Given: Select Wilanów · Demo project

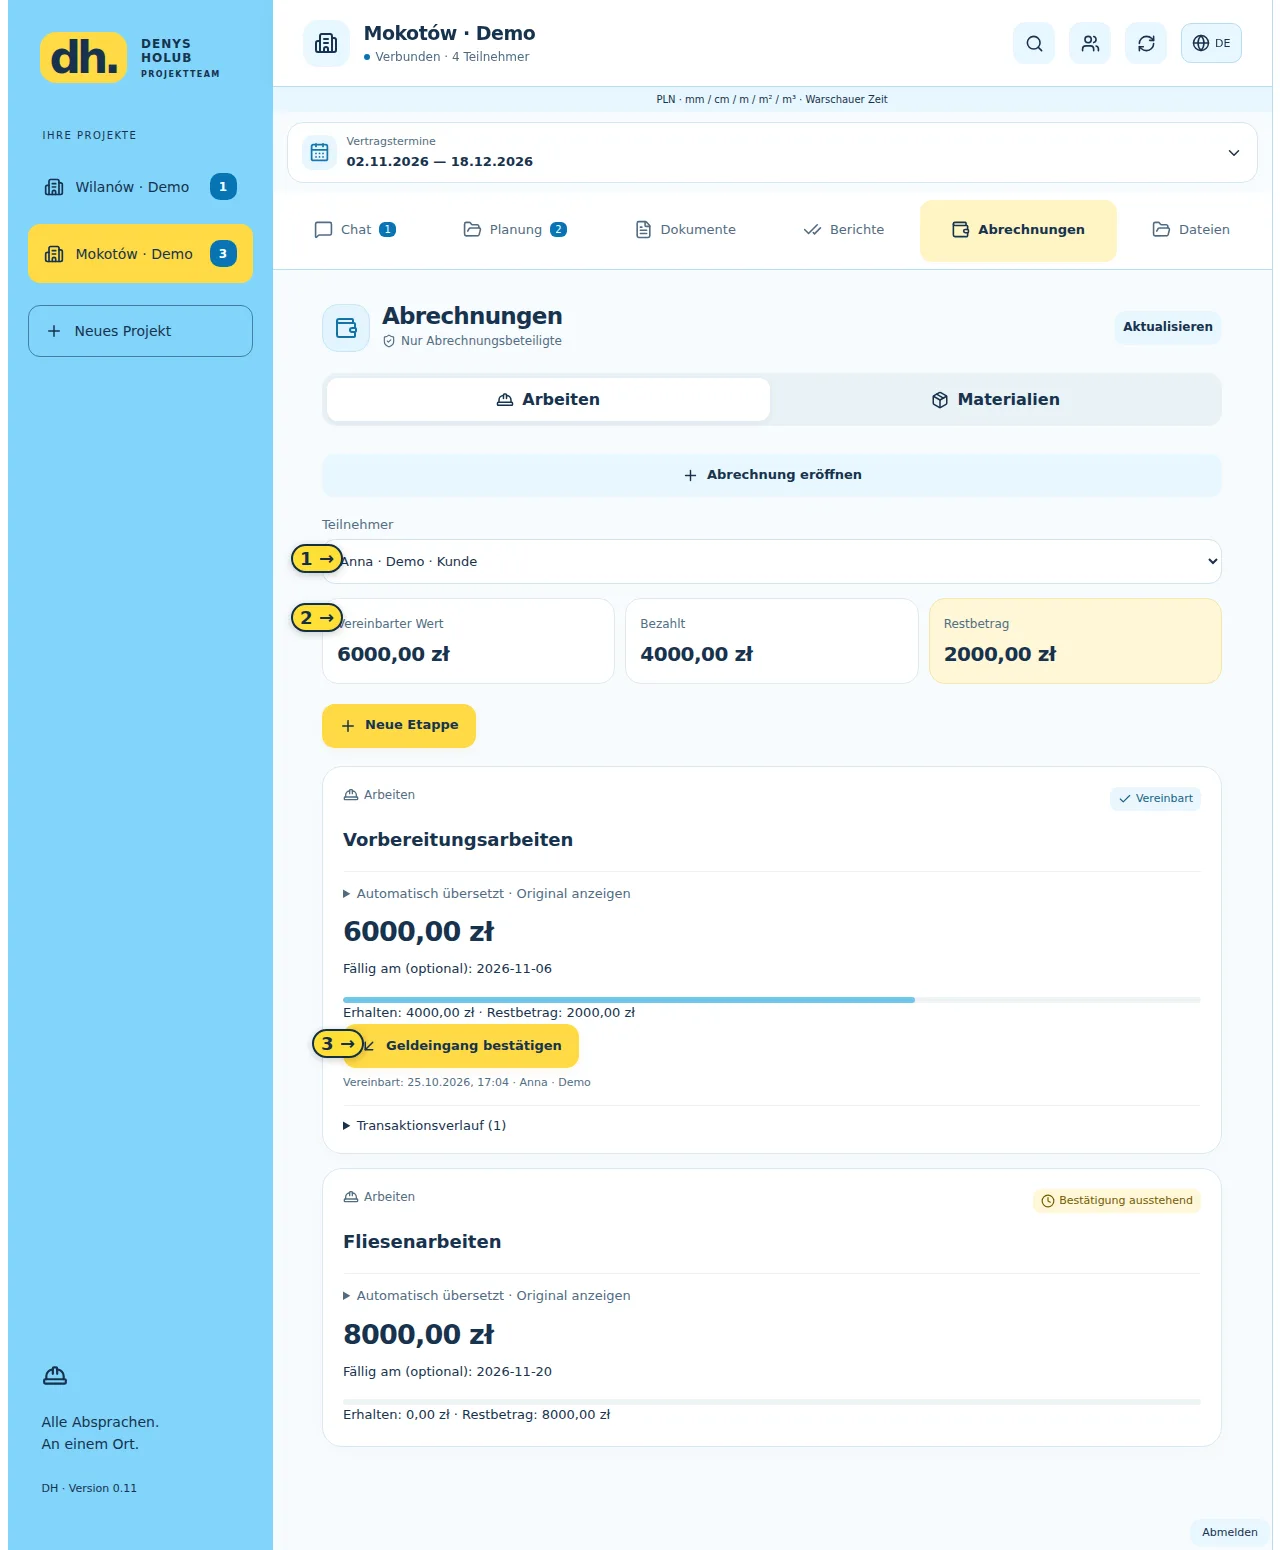Looking at the screenshot, I should pos(140,187).
